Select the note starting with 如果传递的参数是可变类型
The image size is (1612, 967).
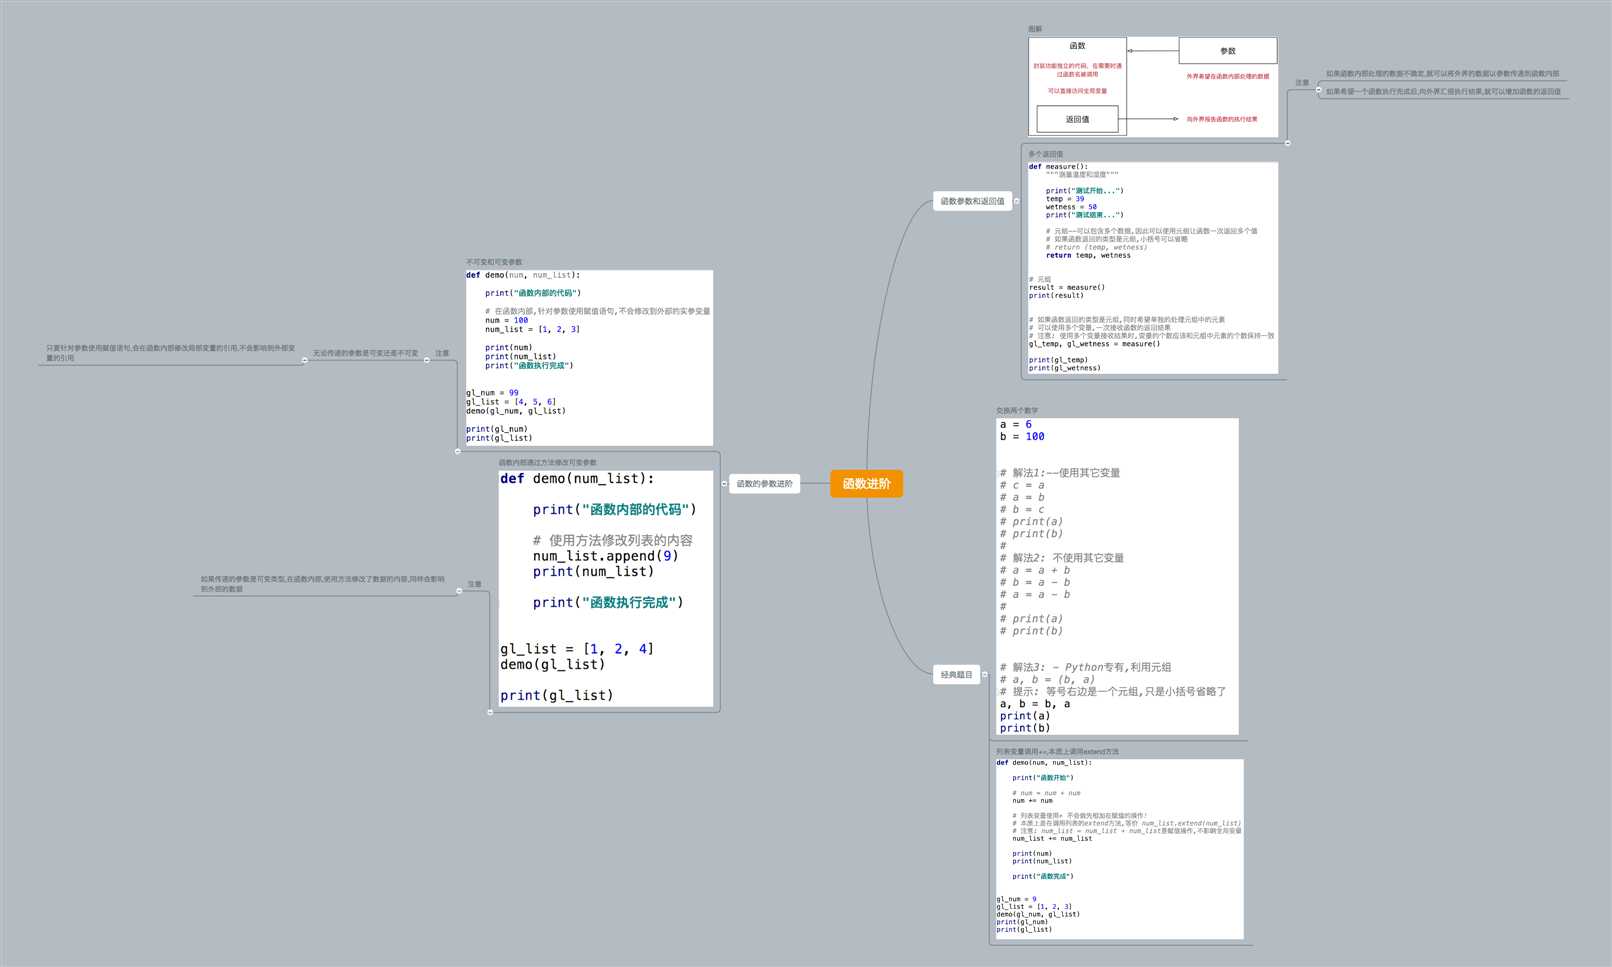(x=322, y=584)
